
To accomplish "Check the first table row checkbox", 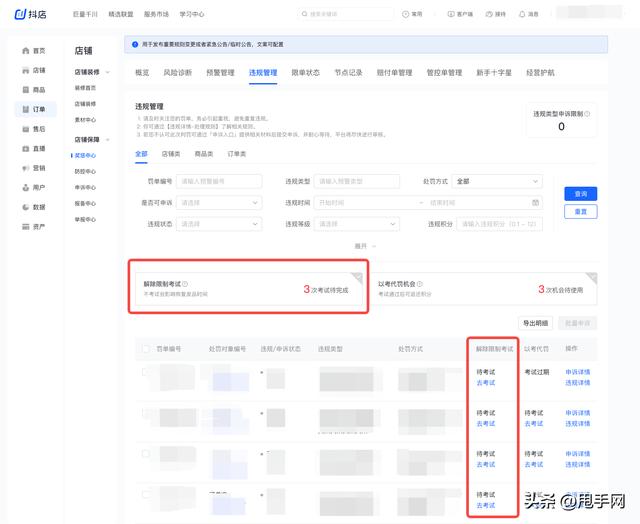I will [x=146, y=372].
